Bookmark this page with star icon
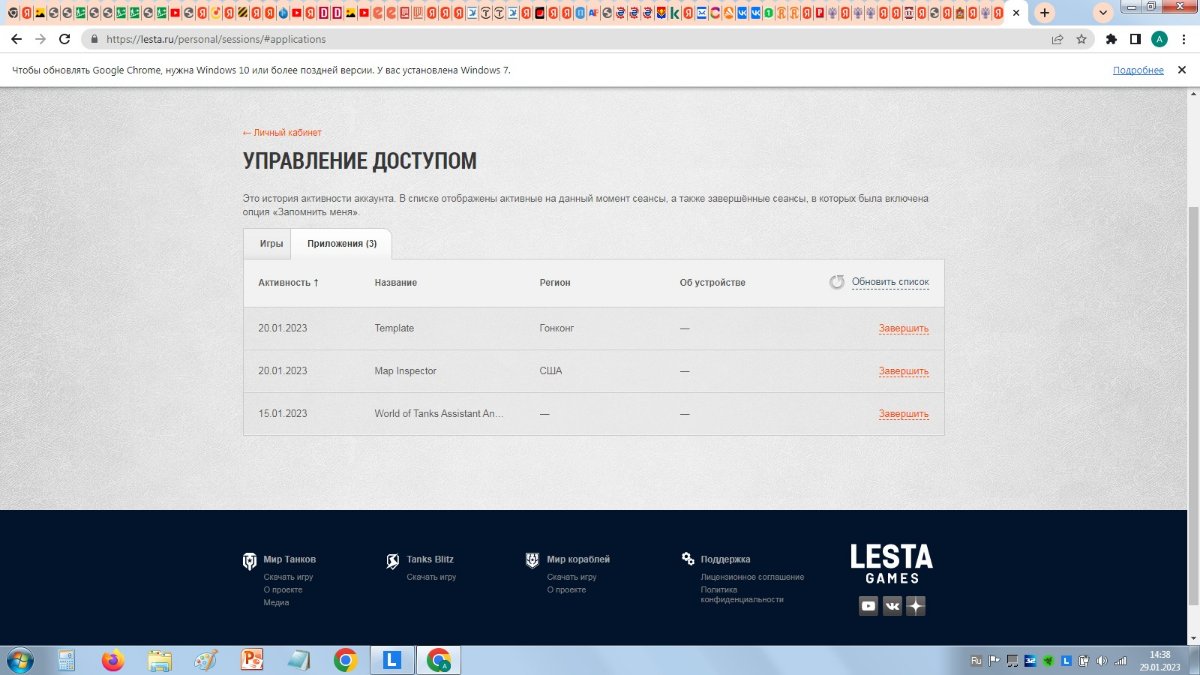1200x675 pixels. click(1081, 39)
